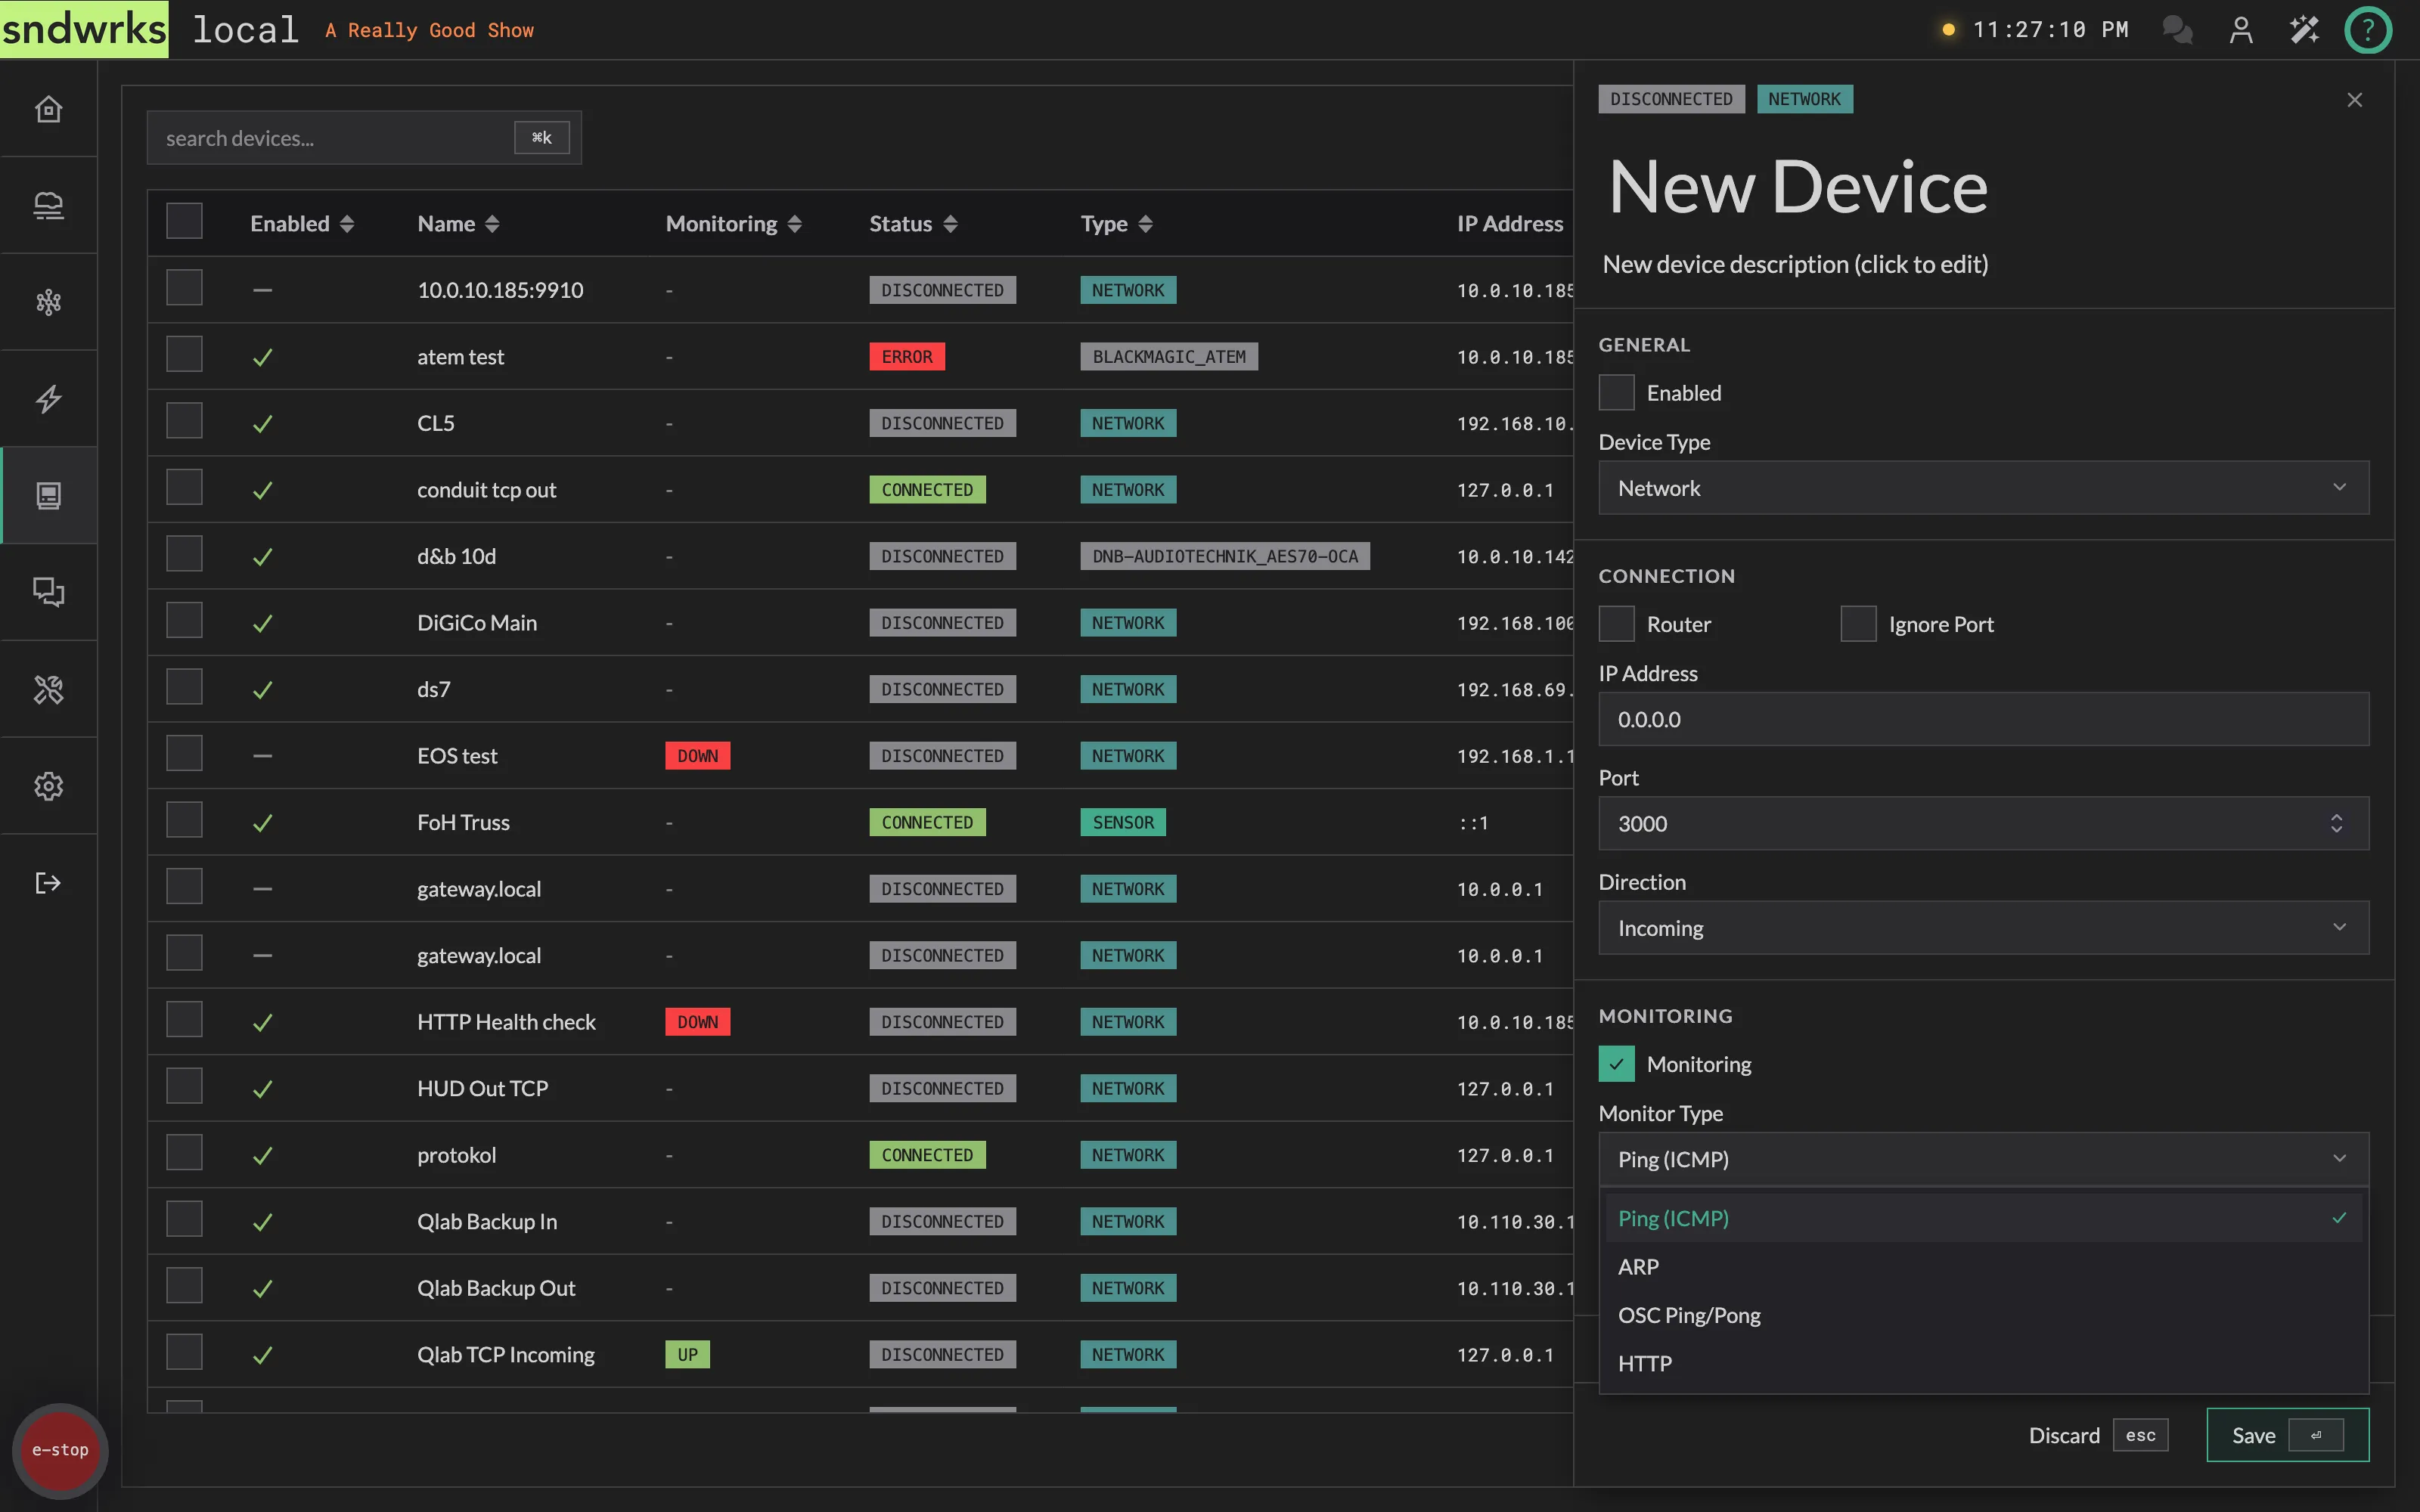Screen dimensions: 2420x1512
Task: Edit the New Device title
Action: pos(1797,187)
